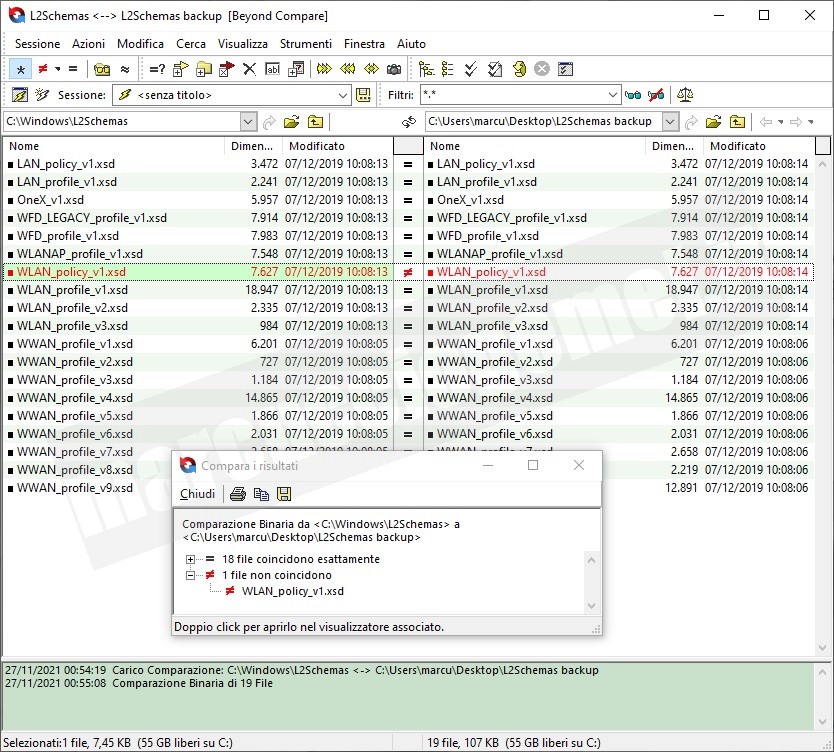Click the rename abl icon

(x=272, y=69)
